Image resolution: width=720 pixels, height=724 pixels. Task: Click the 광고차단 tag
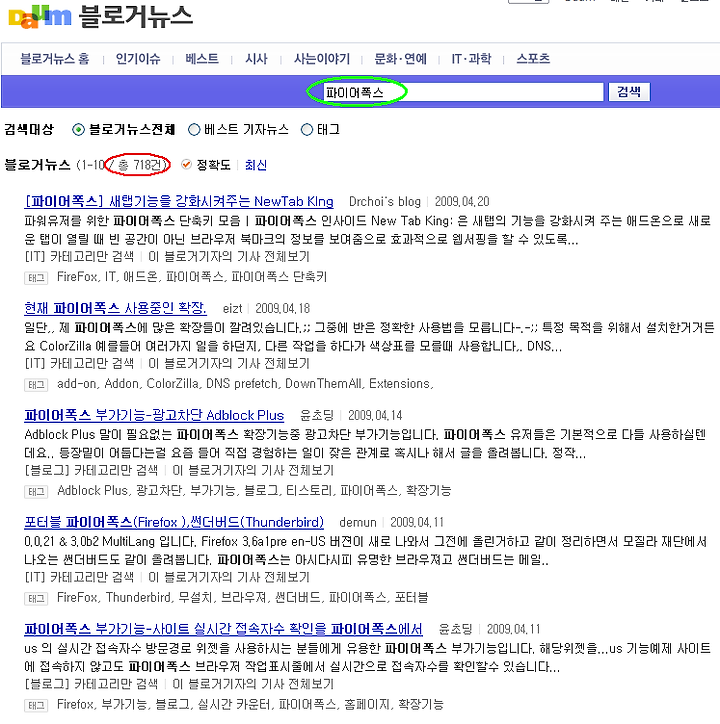[x=159, y=490]
